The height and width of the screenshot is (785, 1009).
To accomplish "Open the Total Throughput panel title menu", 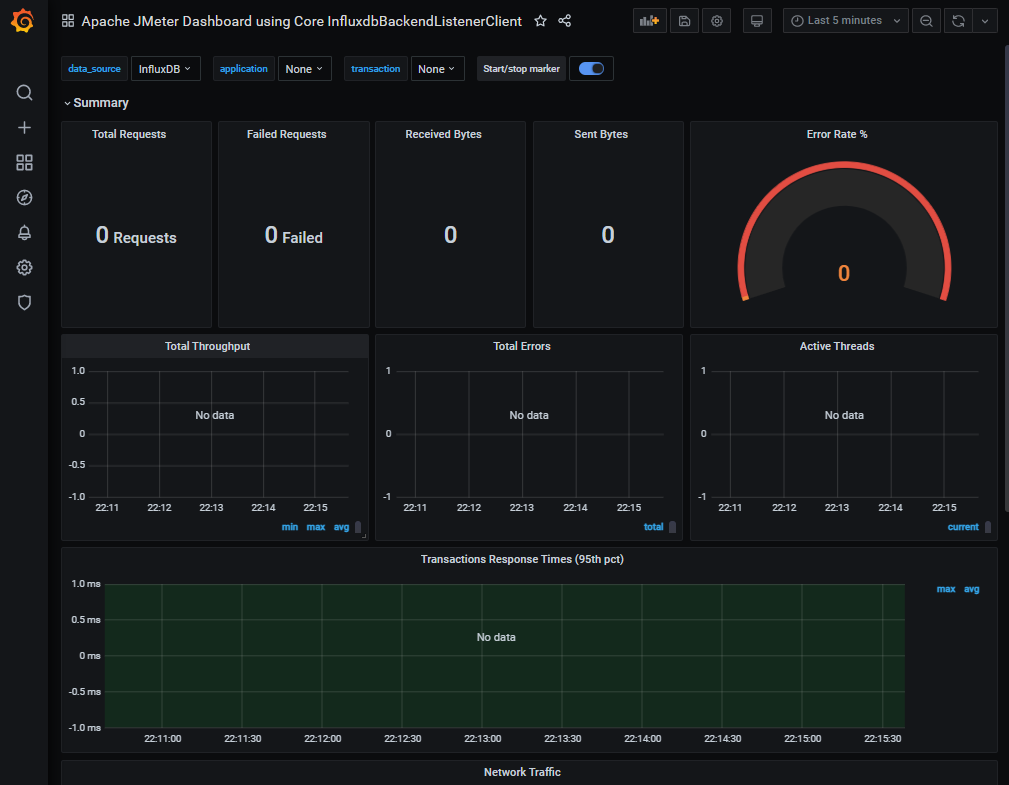I will (x=207, y=346).
